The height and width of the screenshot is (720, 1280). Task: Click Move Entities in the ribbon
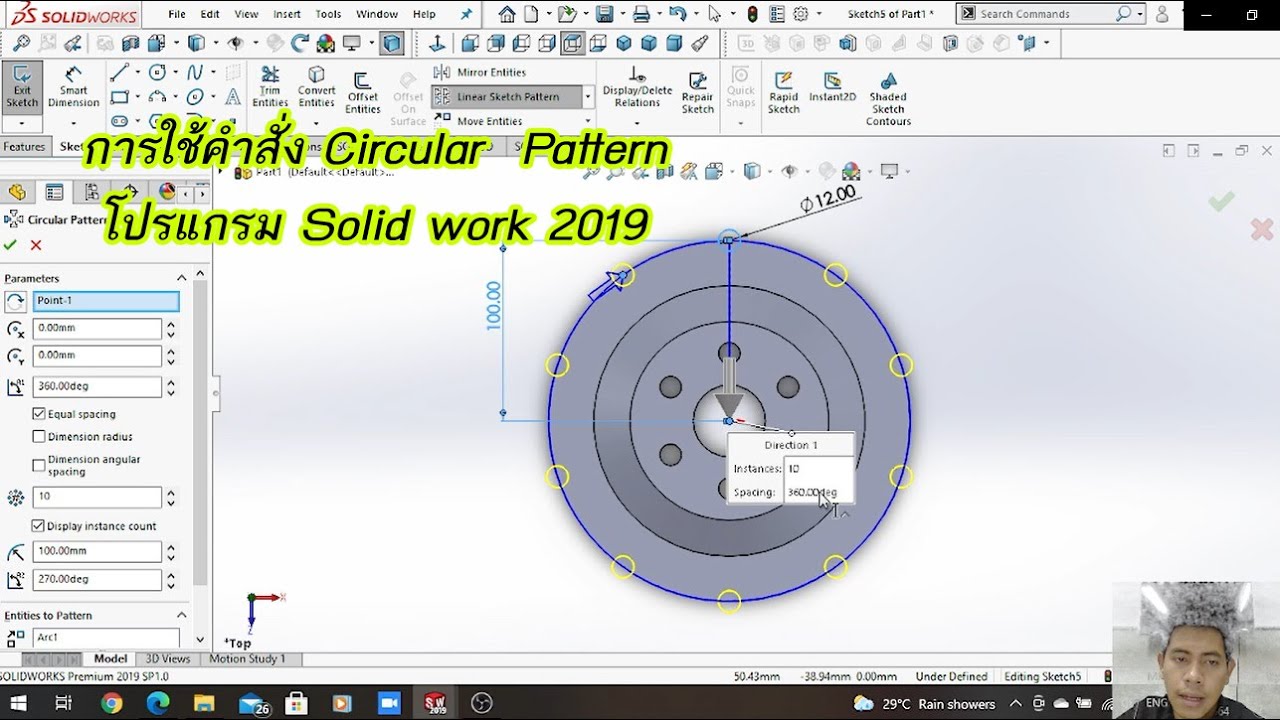(479, 121)
